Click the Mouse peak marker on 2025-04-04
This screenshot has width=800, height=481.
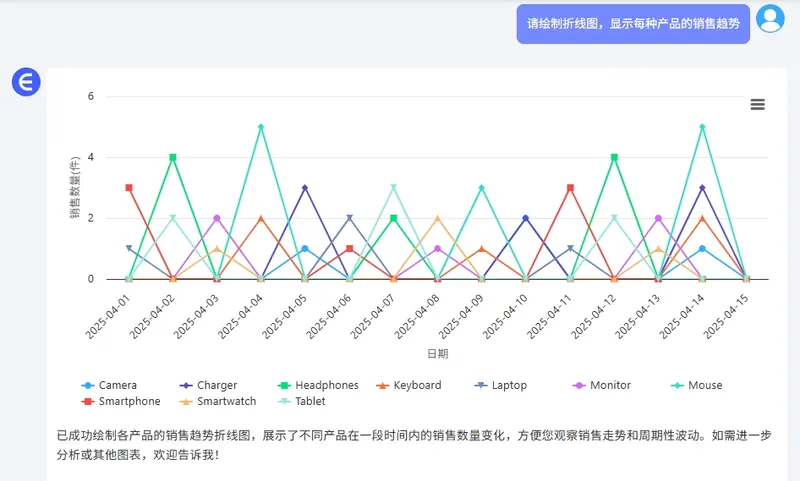tap(261, 127)
